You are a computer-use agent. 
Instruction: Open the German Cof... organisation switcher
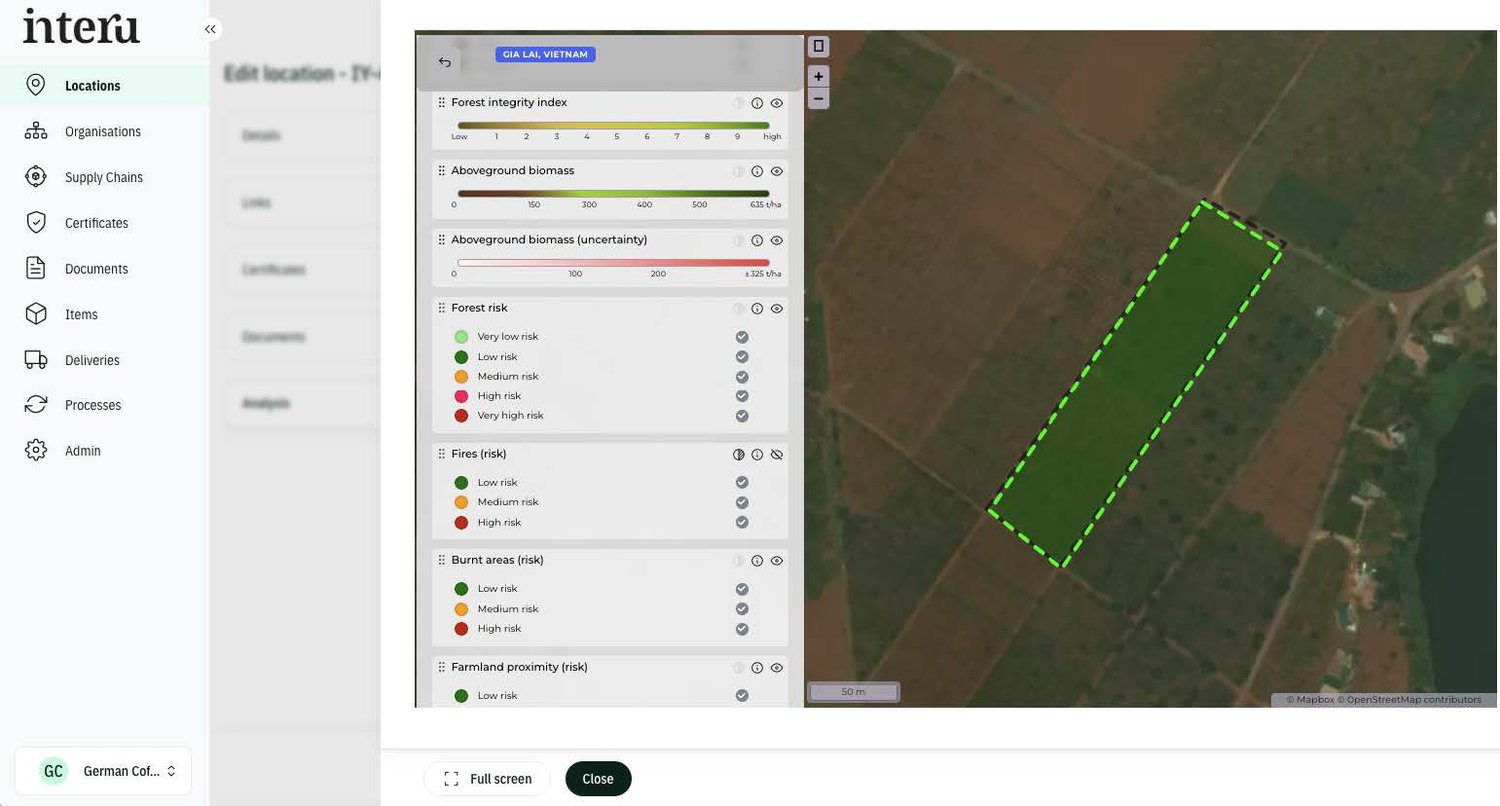click(103, 771)
